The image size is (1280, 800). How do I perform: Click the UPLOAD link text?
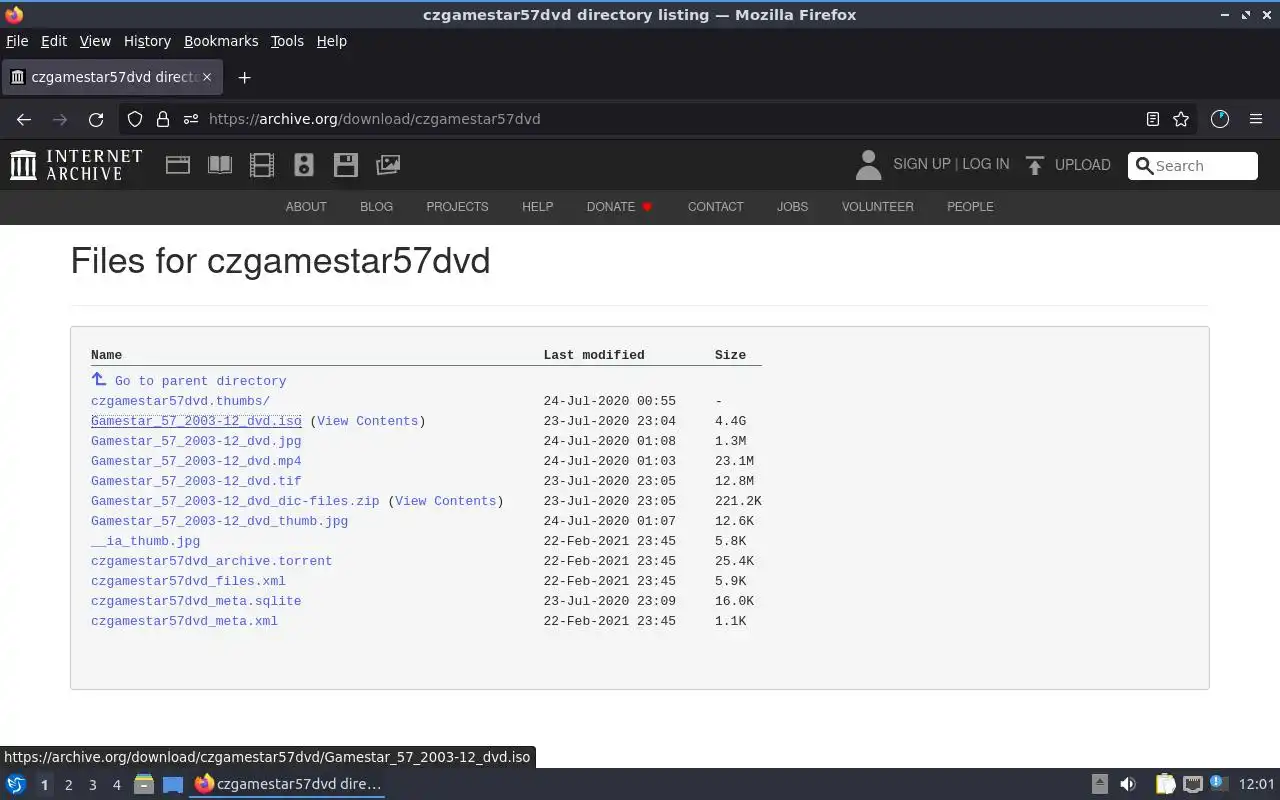pyautogui.click(x=1083, y=165)
